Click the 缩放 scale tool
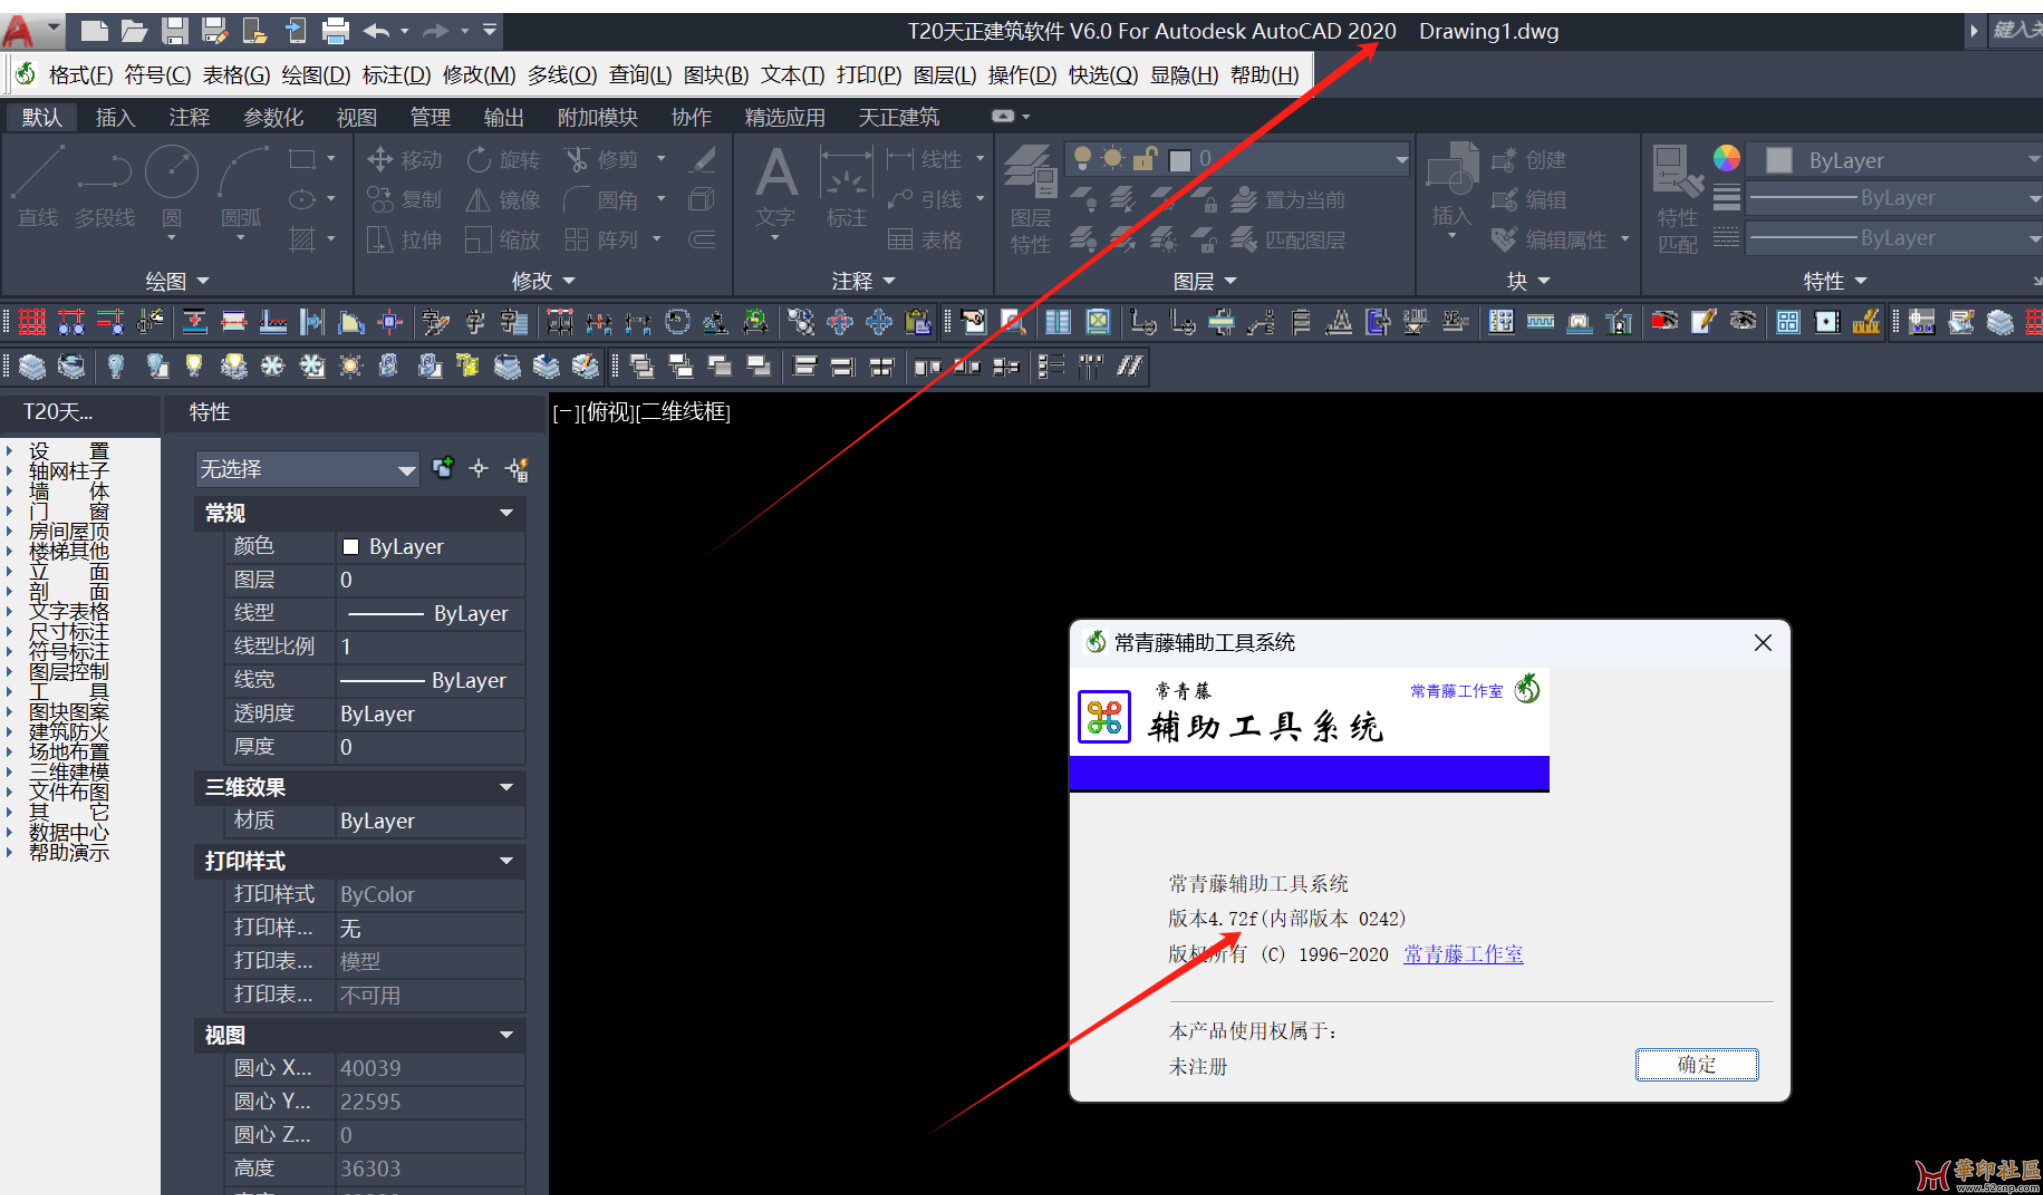The height and width of the screenshot is (1195, 2043). [503, 239]
